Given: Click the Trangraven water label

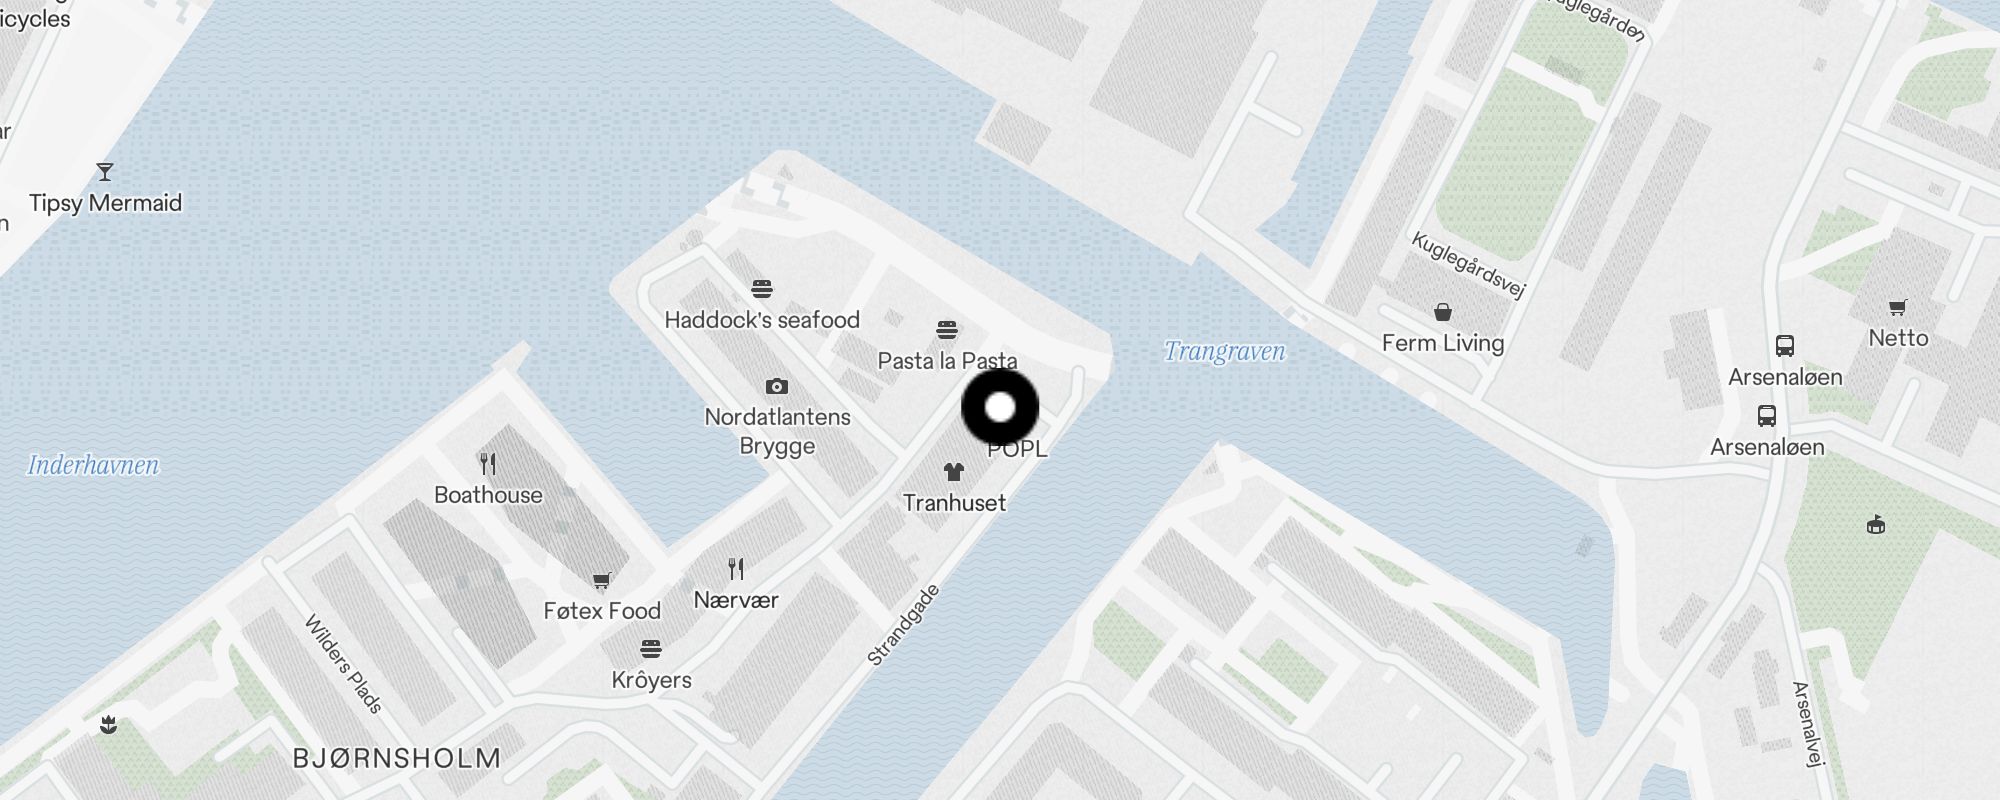Looking at the screenshot, I should (1225, 351).
